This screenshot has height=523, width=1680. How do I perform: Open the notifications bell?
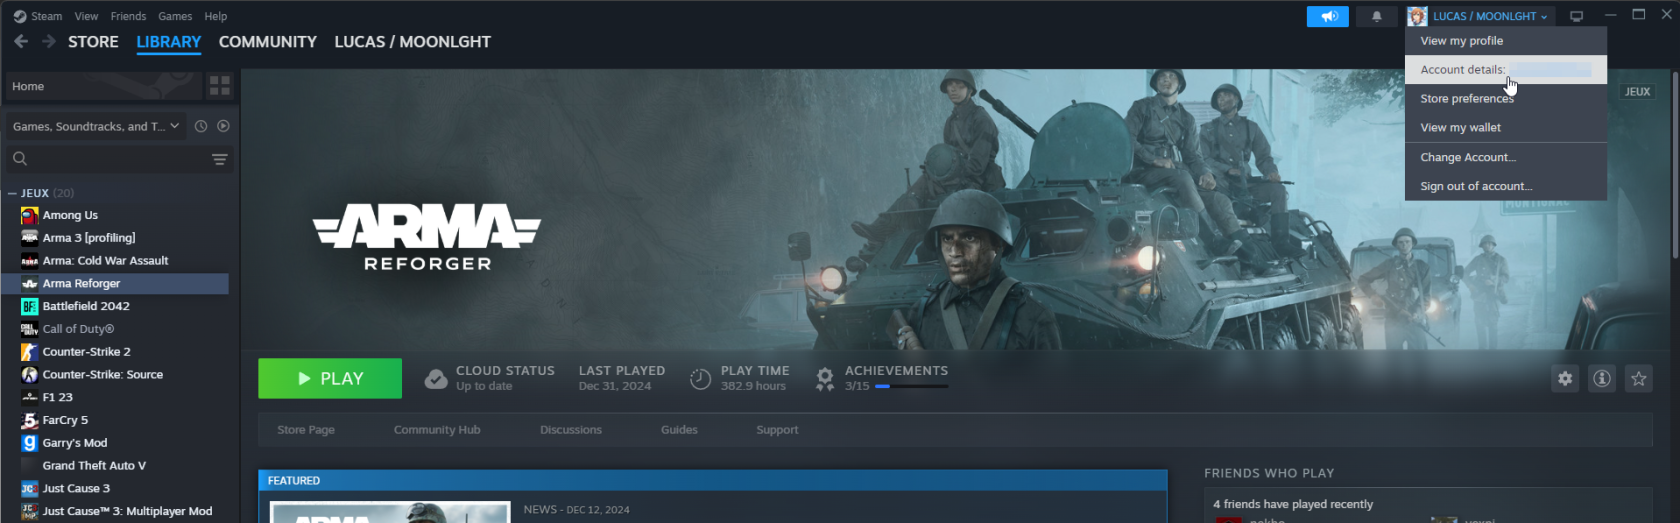tap(1377, 16)
